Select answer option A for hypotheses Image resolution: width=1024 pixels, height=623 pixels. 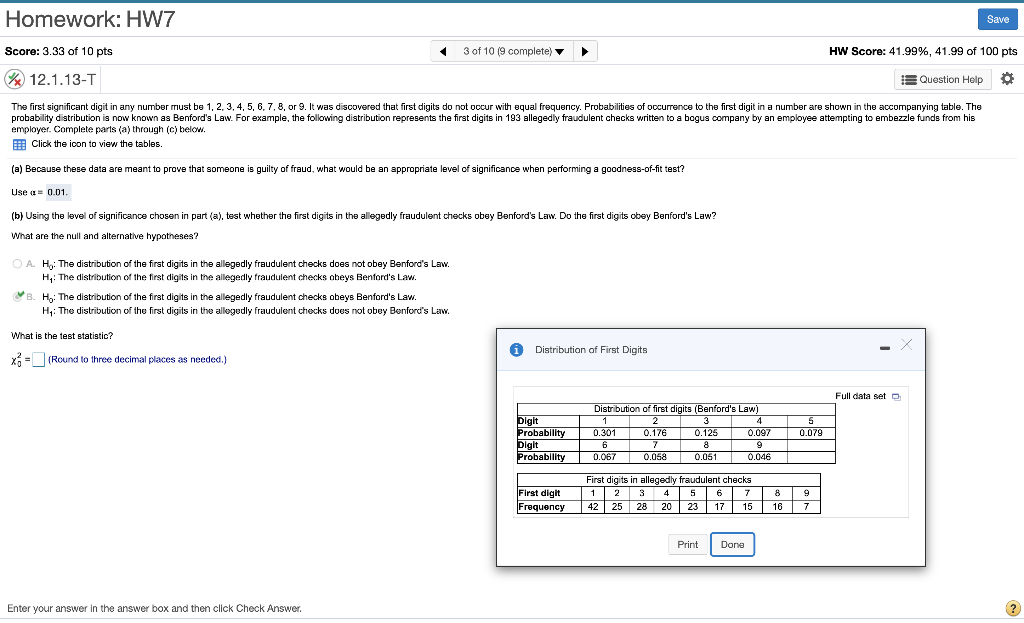(17, 264)
